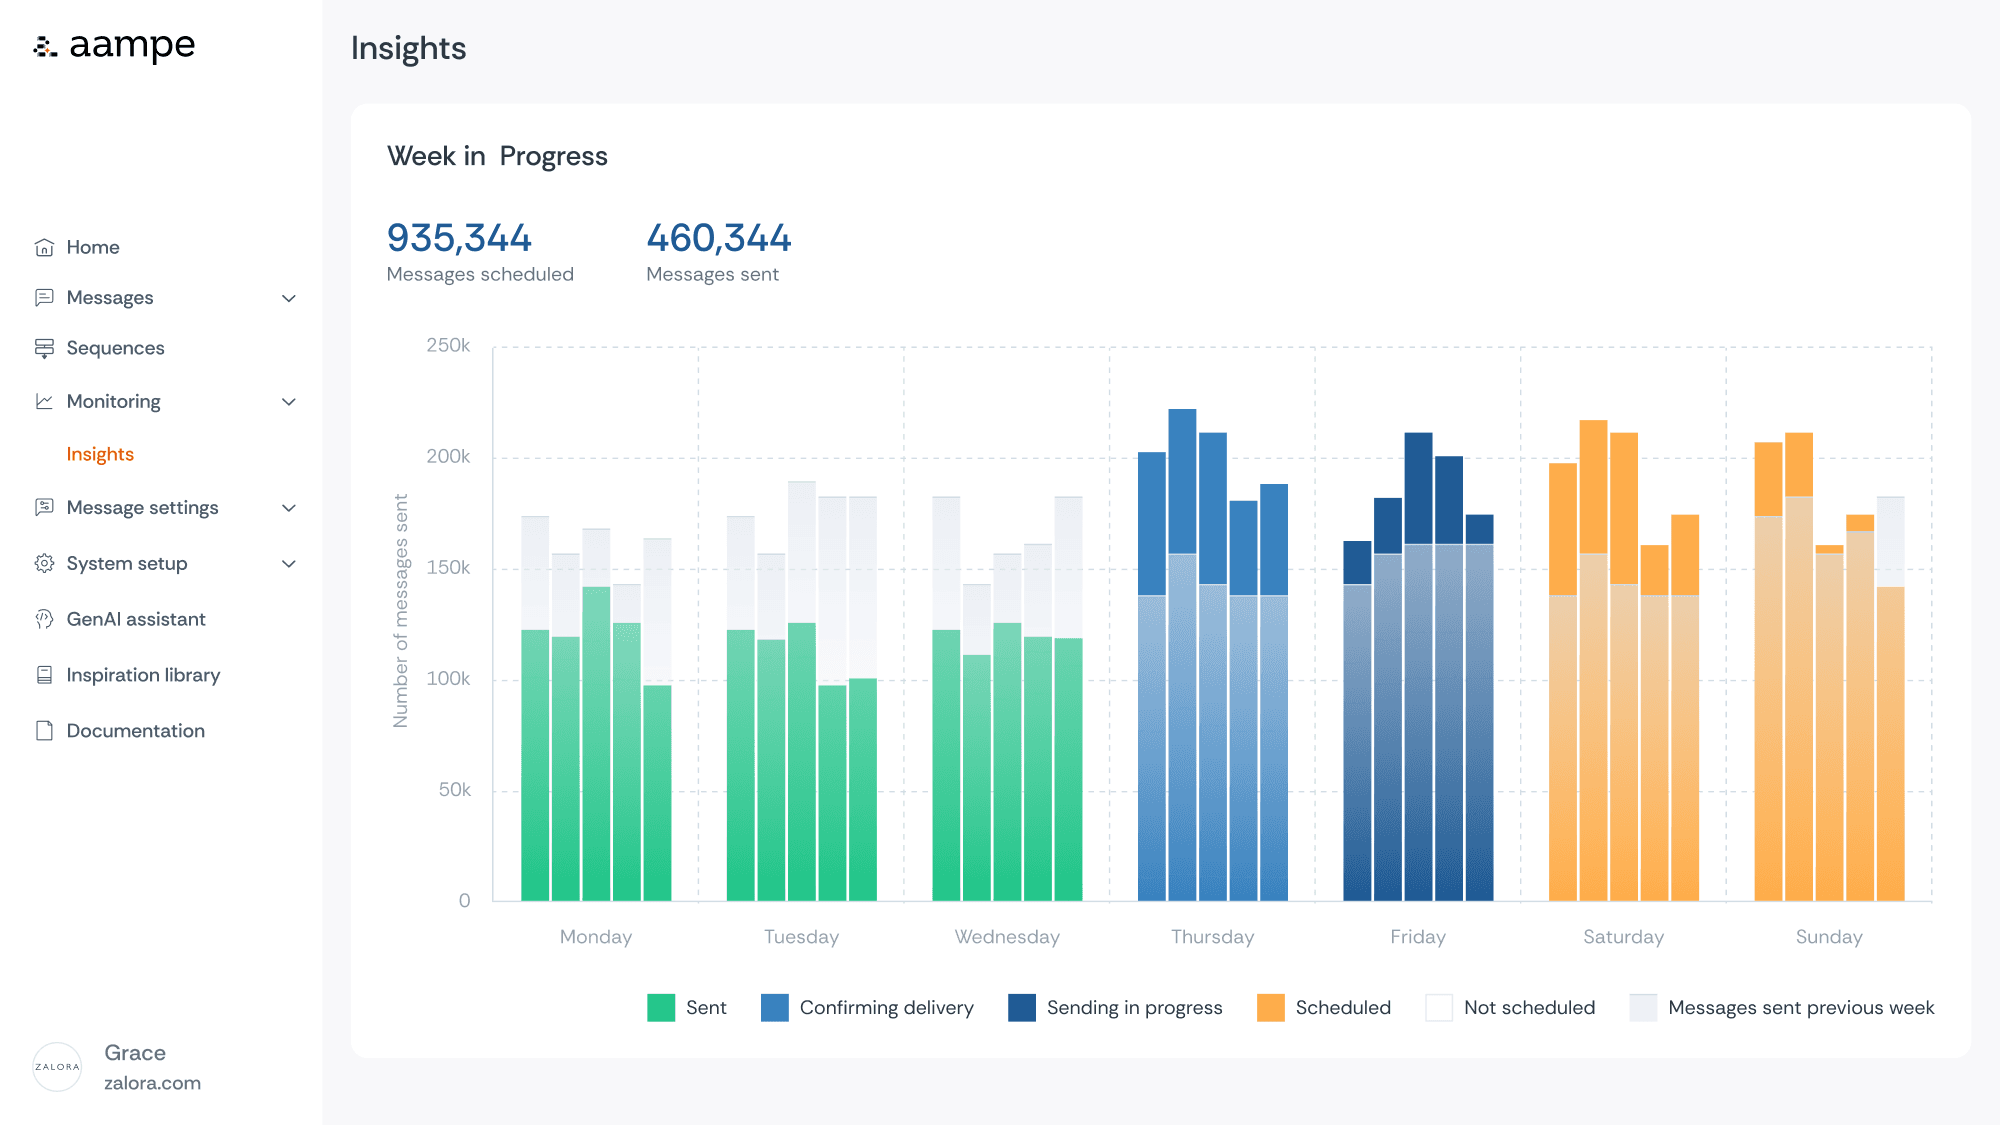Click the System setup gear icon

point(44,563)
